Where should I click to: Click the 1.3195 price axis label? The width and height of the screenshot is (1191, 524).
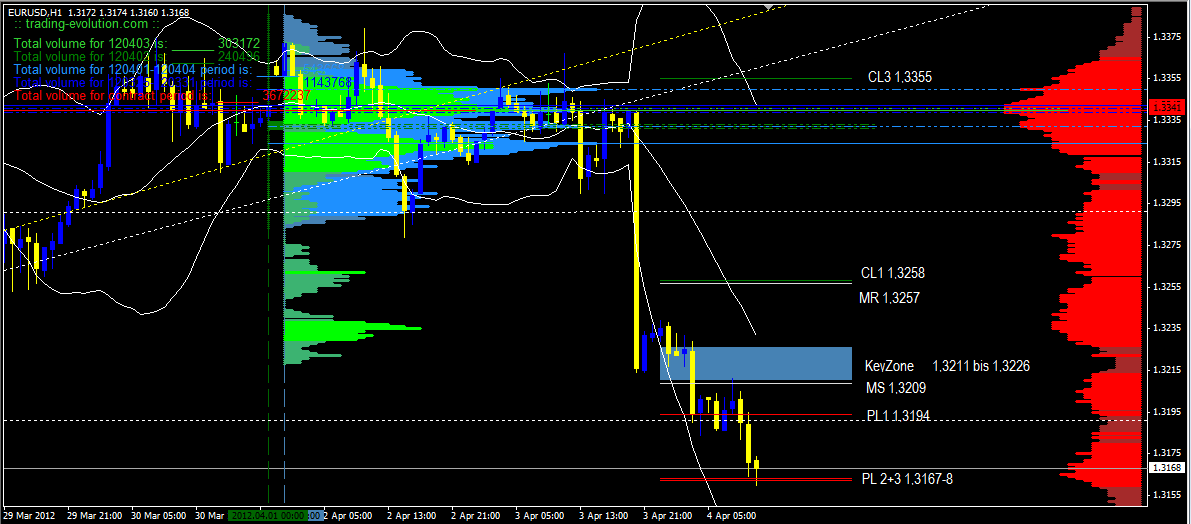pyautogui.click(x=1166, y=412)
